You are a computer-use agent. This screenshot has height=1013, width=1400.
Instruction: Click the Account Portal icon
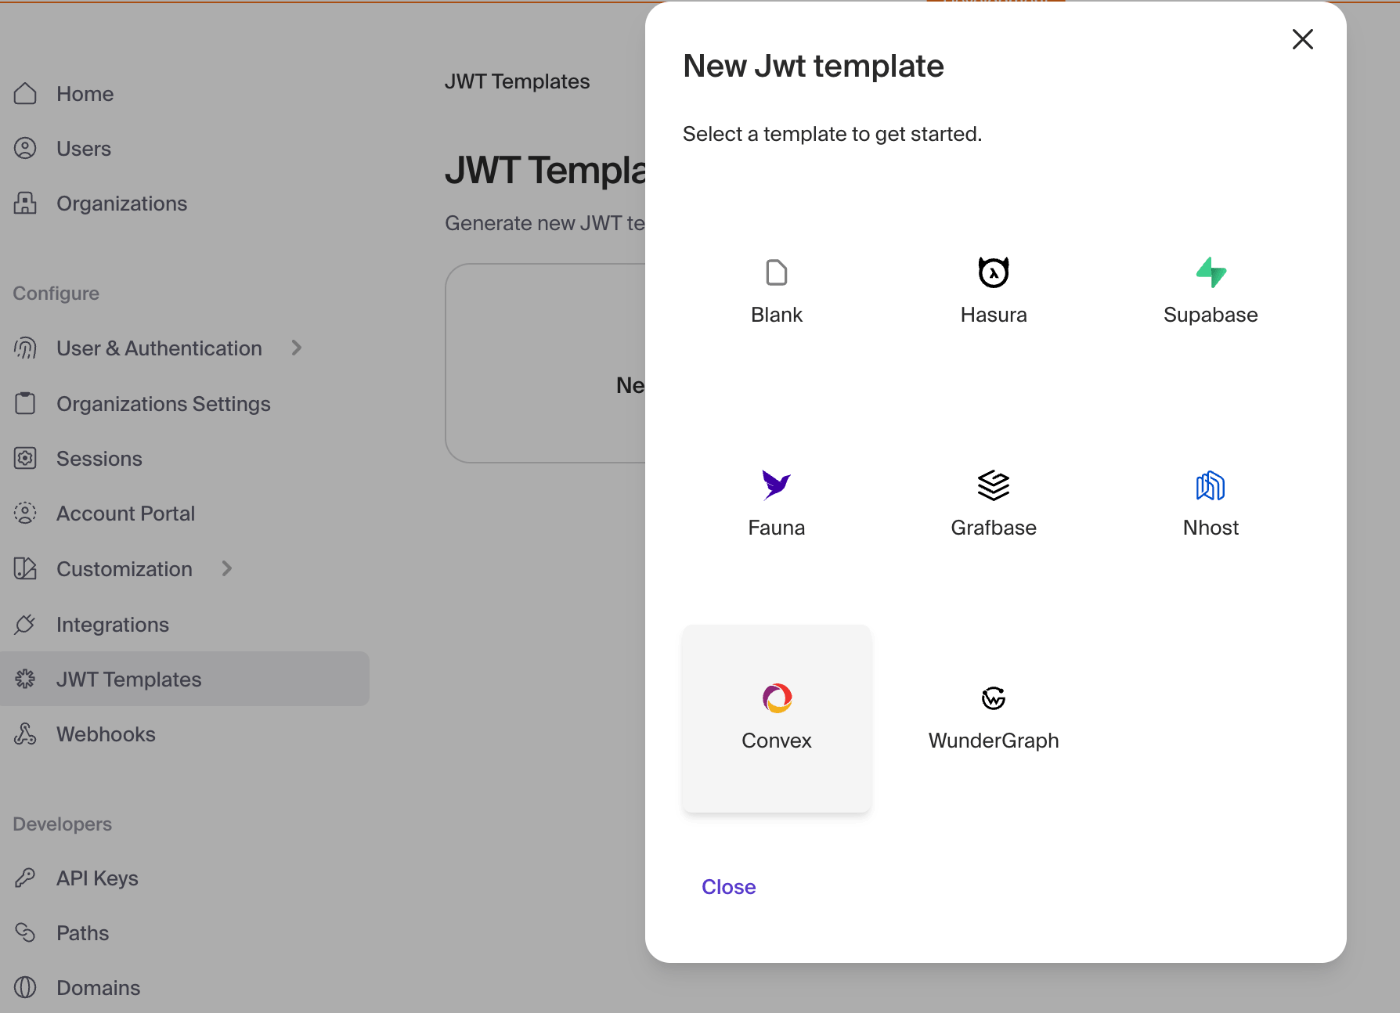click(x=25, y=513)
